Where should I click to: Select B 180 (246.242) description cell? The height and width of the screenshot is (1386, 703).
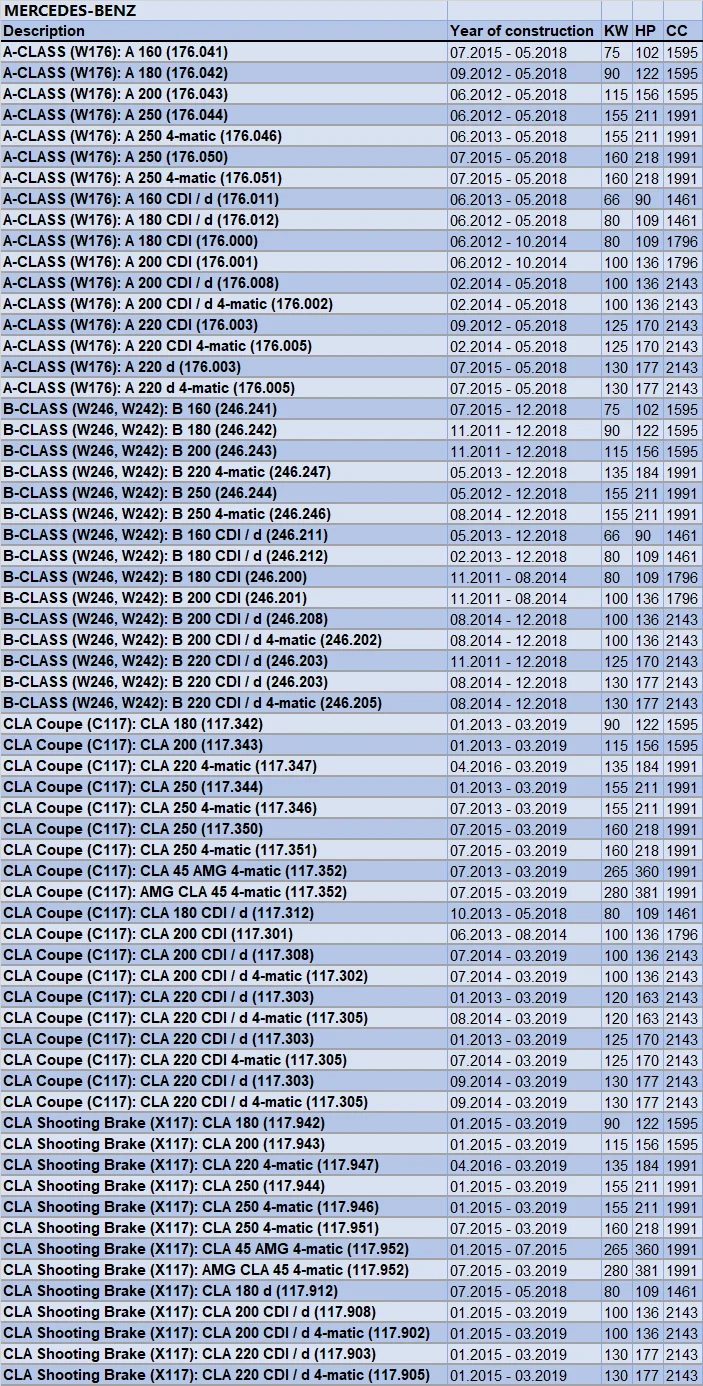223,430
